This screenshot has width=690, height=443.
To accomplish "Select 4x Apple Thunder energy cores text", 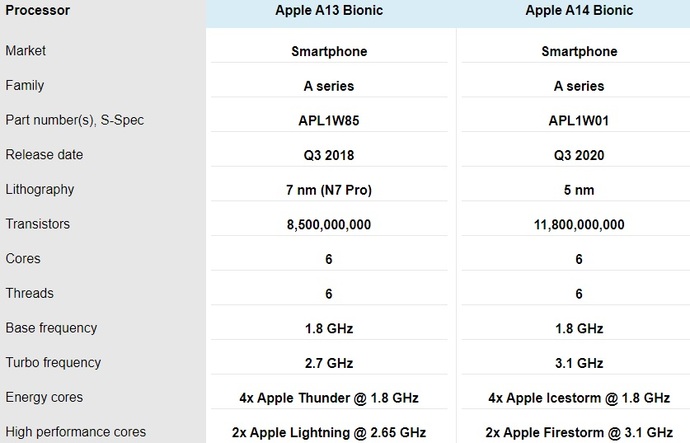I will pyautogui.click(x=329, y=398).
